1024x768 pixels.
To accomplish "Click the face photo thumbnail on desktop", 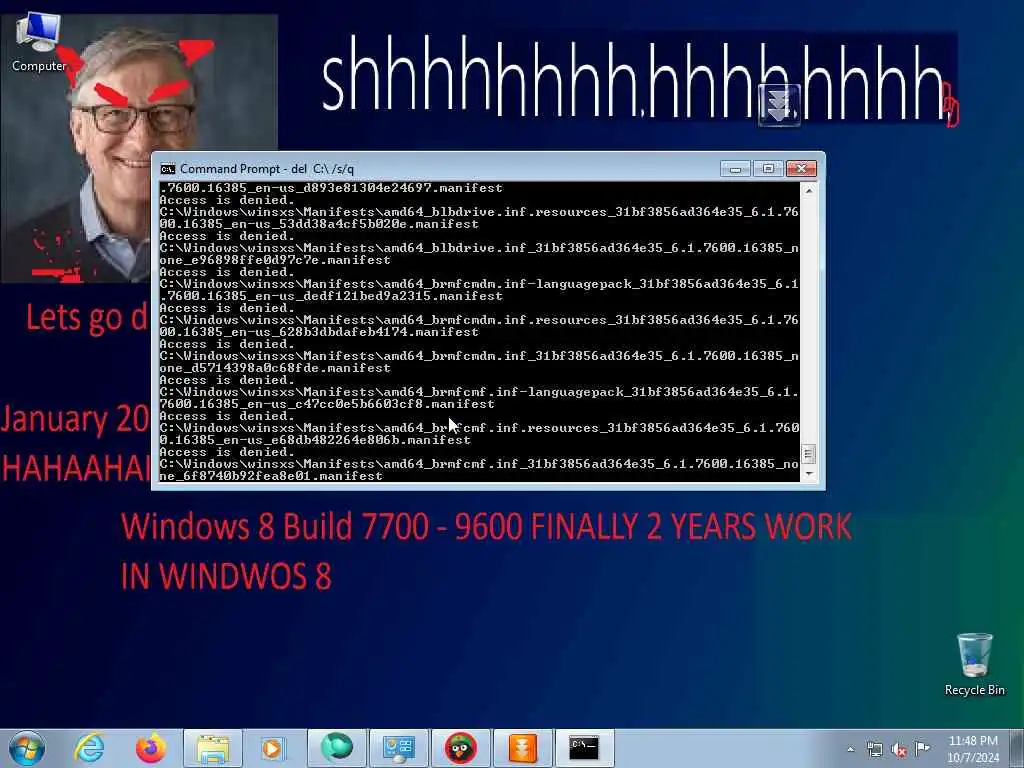I will point(139,149).
